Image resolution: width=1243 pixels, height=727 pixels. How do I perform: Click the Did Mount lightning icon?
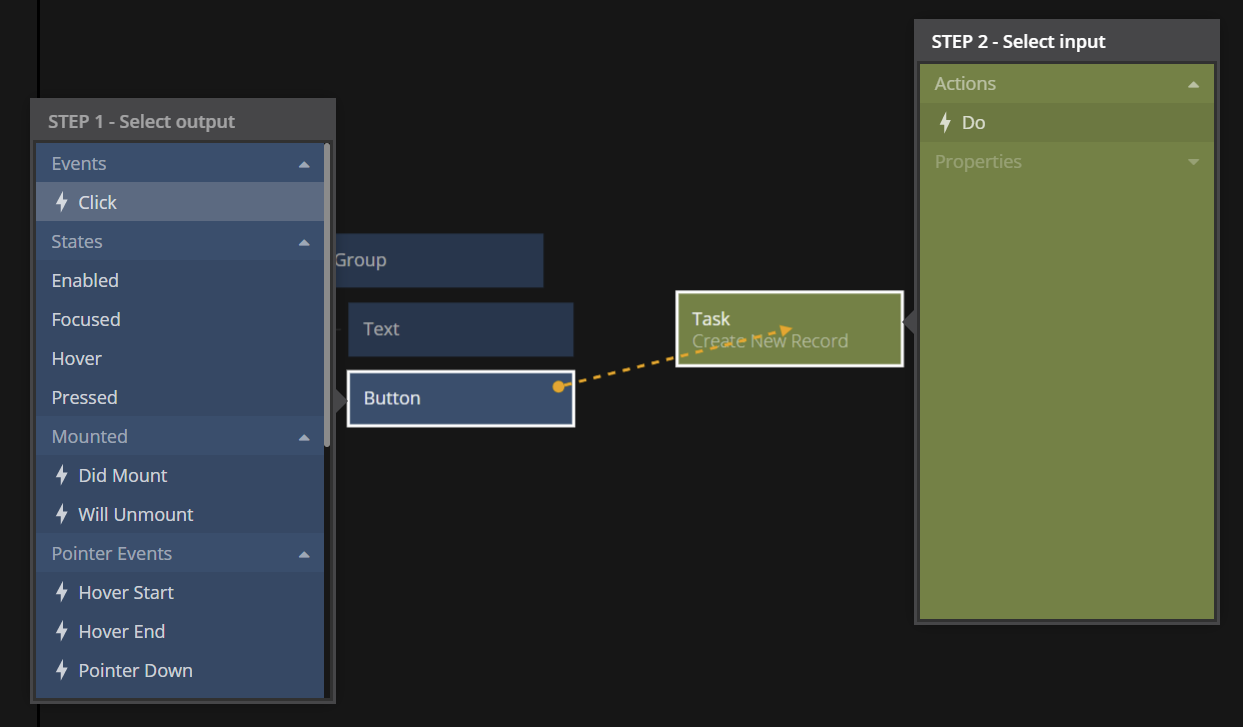[x=61, y=476]
